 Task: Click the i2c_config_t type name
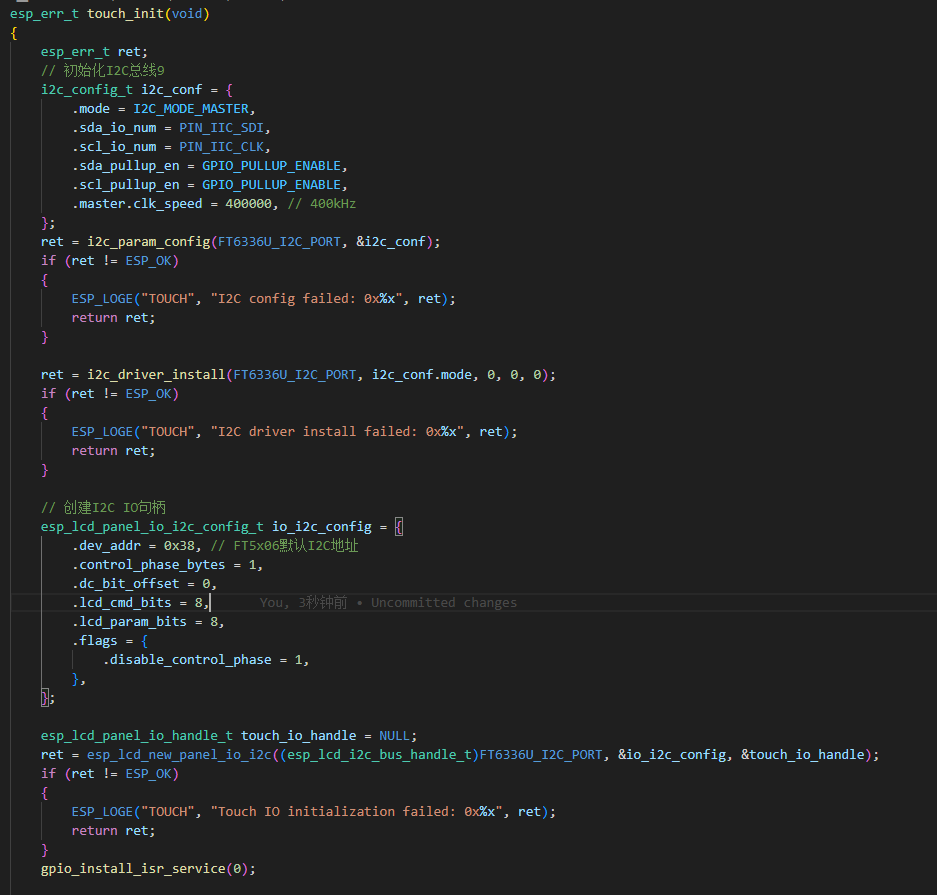coord(87,90)
